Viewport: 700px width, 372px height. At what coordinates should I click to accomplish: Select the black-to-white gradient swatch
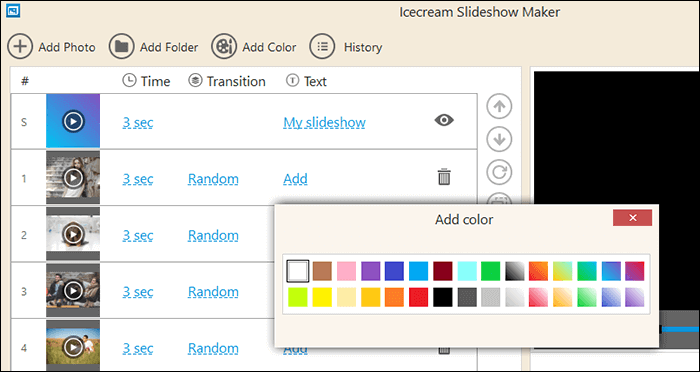point(515,271)
